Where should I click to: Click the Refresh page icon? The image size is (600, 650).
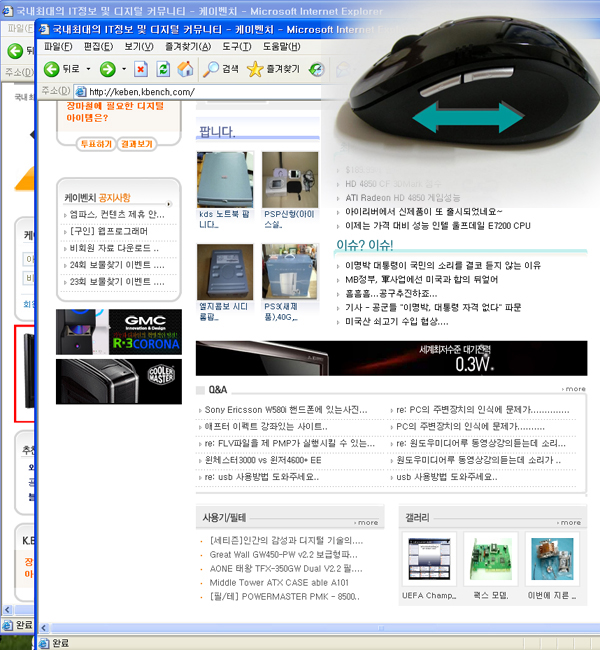tap(163, 69)
